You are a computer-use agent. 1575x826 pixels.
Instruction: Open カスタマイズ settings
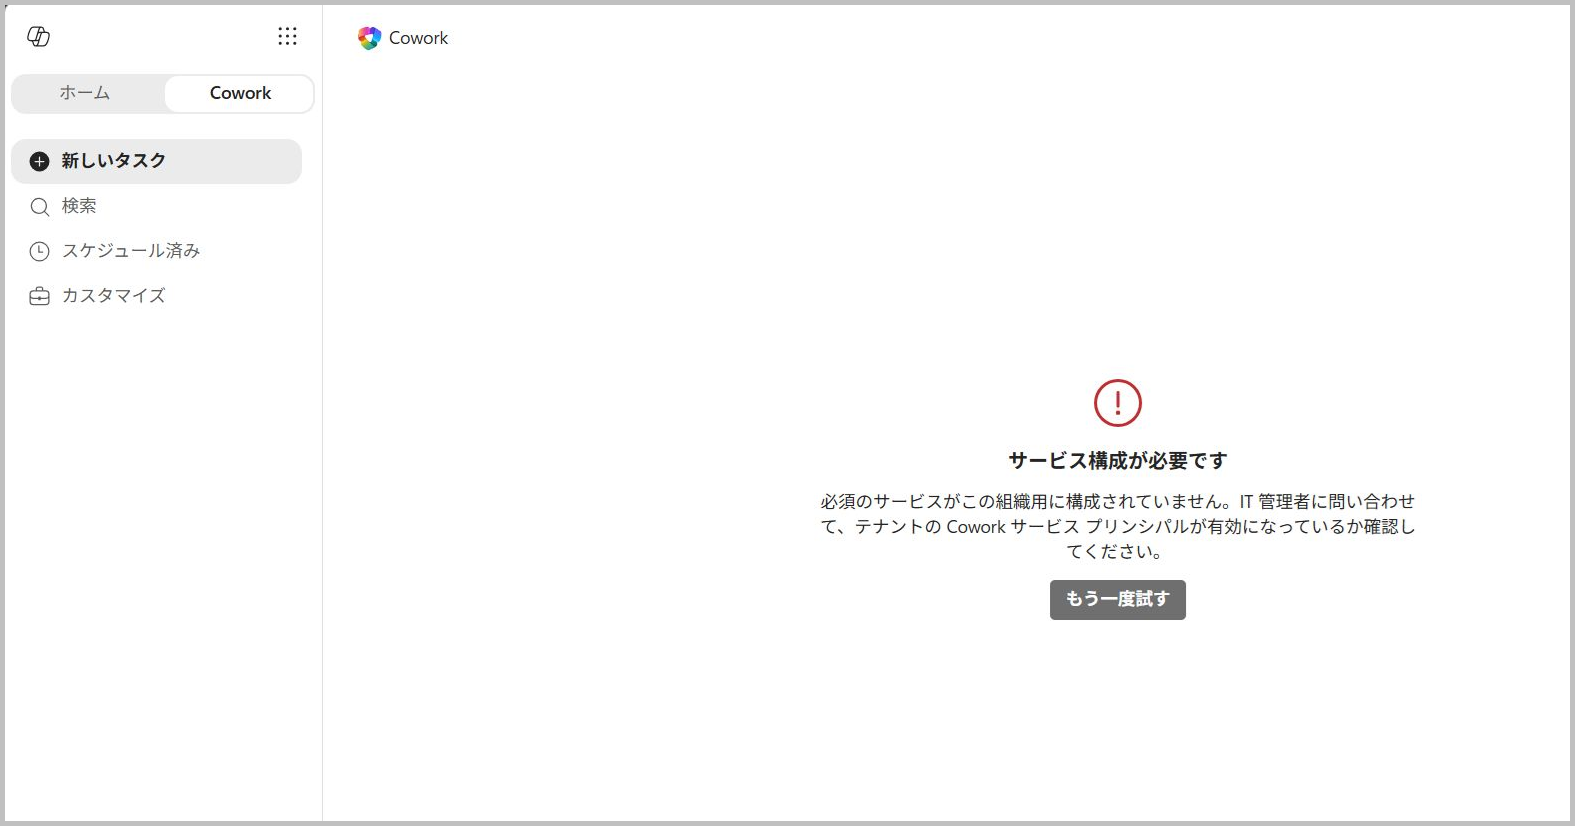coord(156,296)
